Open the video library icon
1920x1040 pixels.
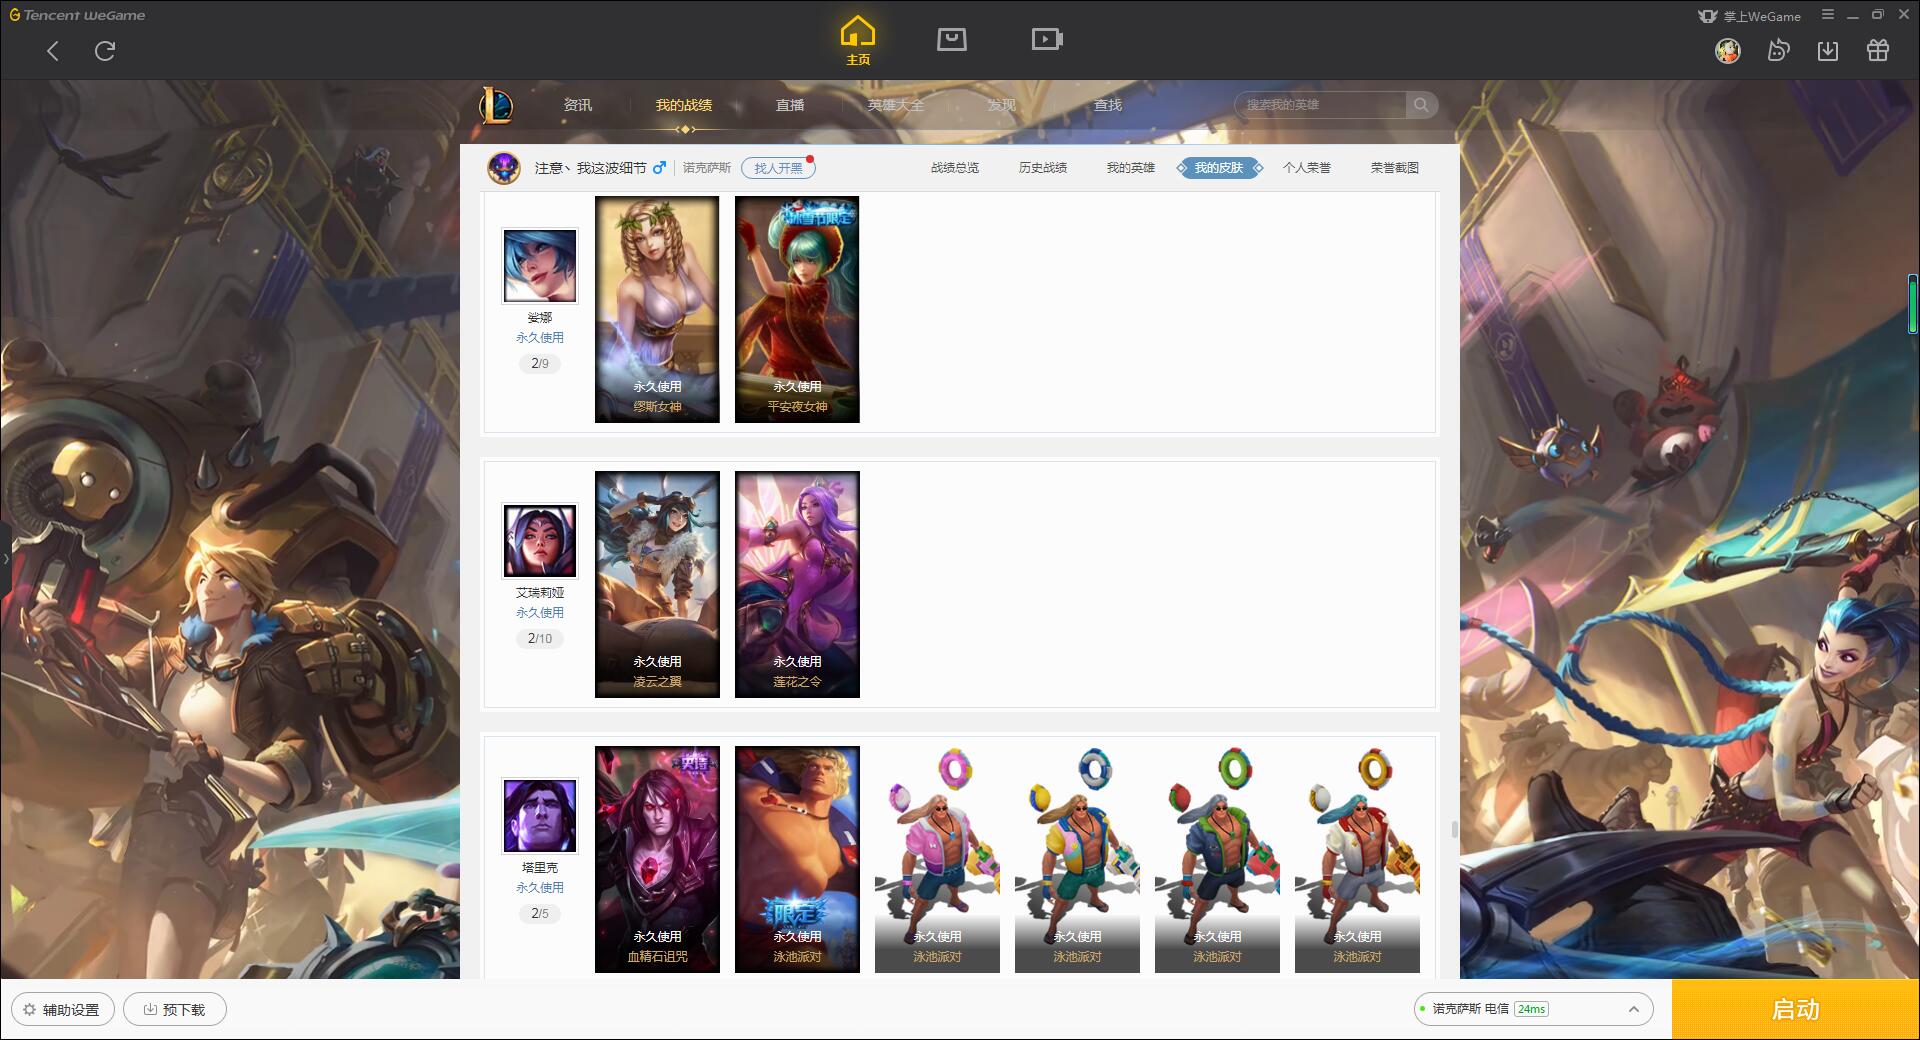[x=1047, y=39]
